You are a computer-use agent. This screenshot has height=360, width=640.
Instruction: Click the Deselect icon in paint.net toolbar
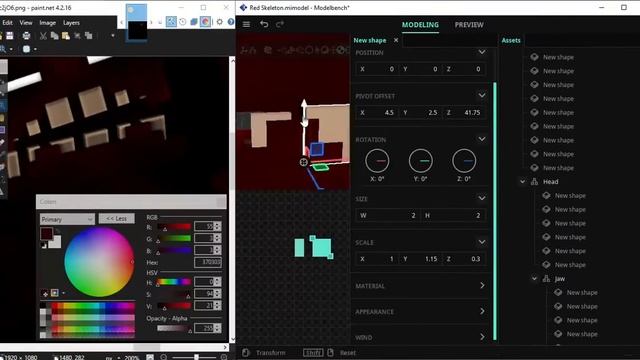click(88, 36)
